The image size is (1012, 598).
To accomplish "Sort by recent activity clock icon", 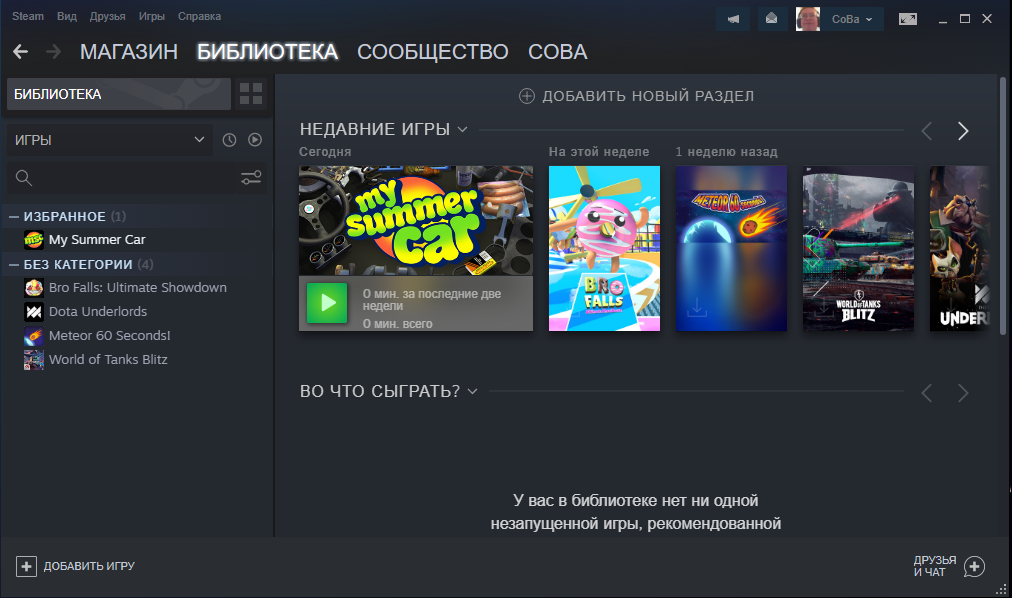I will (x=229, y=140).
